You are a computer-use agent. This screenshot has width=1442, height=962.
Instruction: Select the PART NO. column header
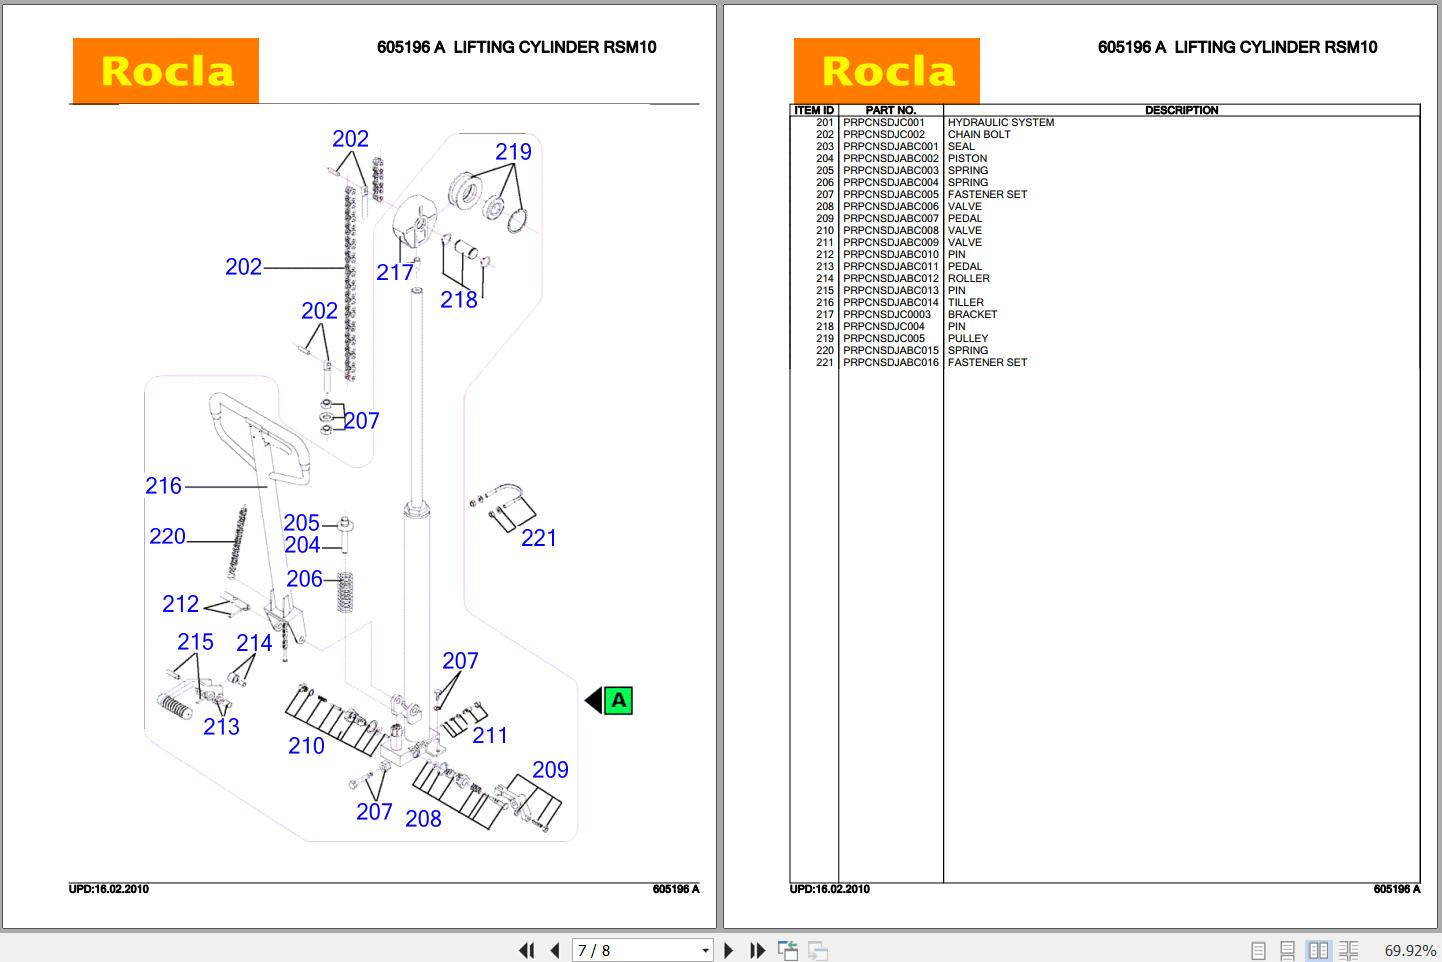point(890,110)
